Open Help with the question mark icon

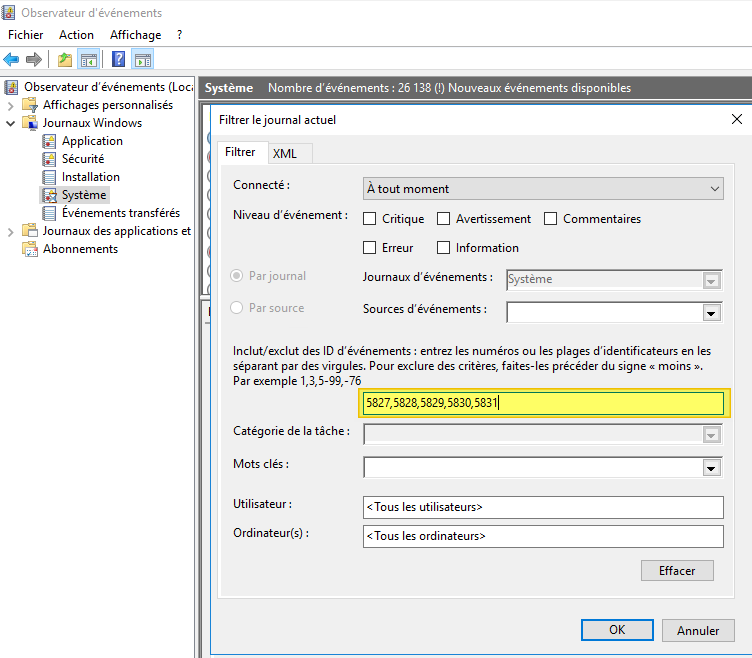click(119, 60)
